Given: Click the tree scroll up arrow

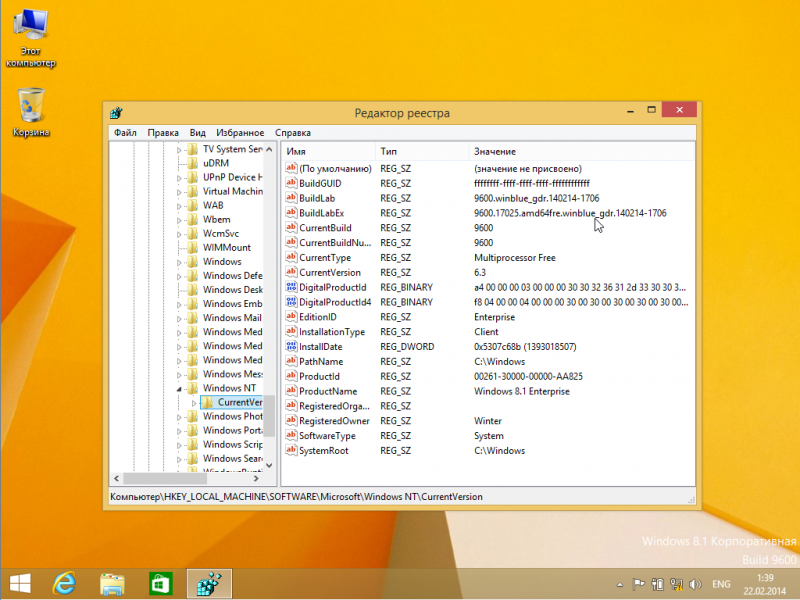Looking at the screenshot, I should coord(269,149).
